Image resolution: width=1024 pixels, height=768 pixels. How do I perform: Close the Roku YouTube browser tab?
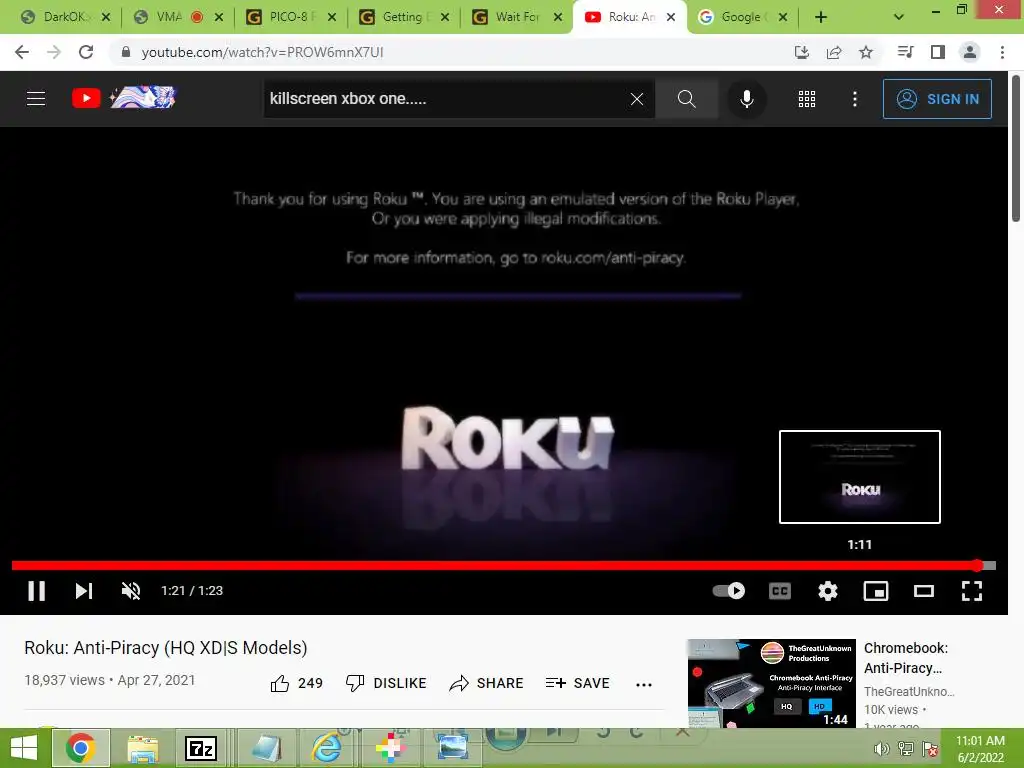click(x=671, y=17)
